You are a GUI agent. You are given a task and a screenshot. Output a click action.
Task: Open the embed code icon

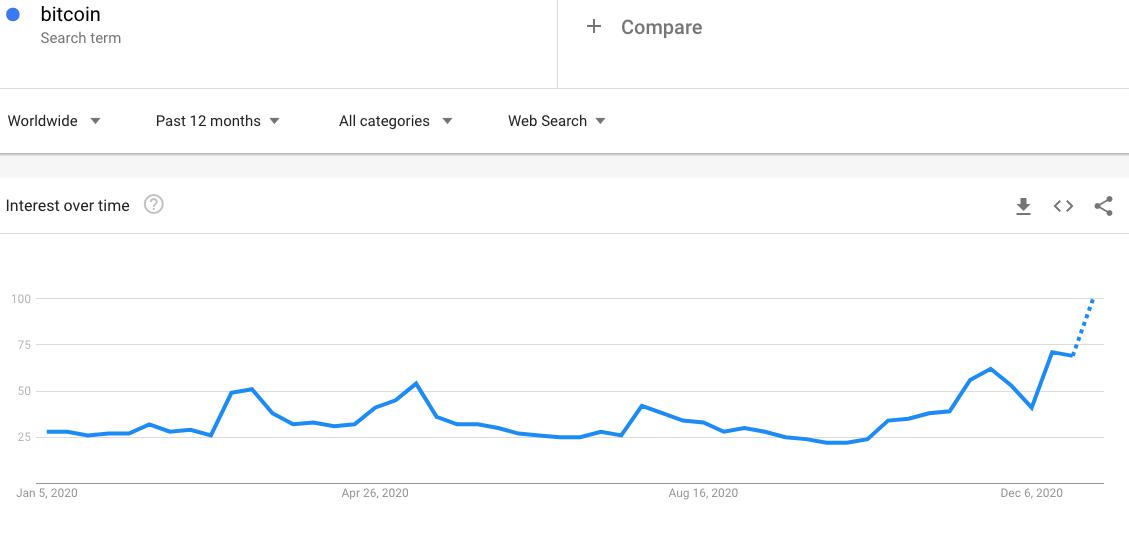click(x=1063, y=206)
